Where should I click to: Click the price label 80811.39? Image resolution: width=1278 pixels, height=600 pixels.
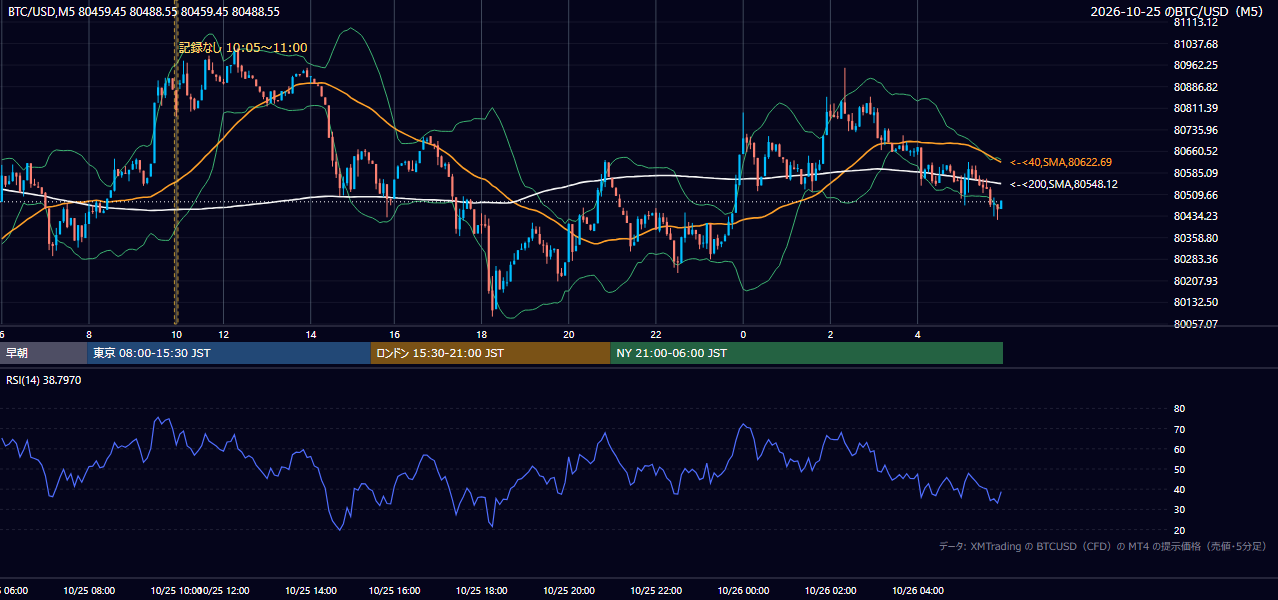click(1195, 108)
